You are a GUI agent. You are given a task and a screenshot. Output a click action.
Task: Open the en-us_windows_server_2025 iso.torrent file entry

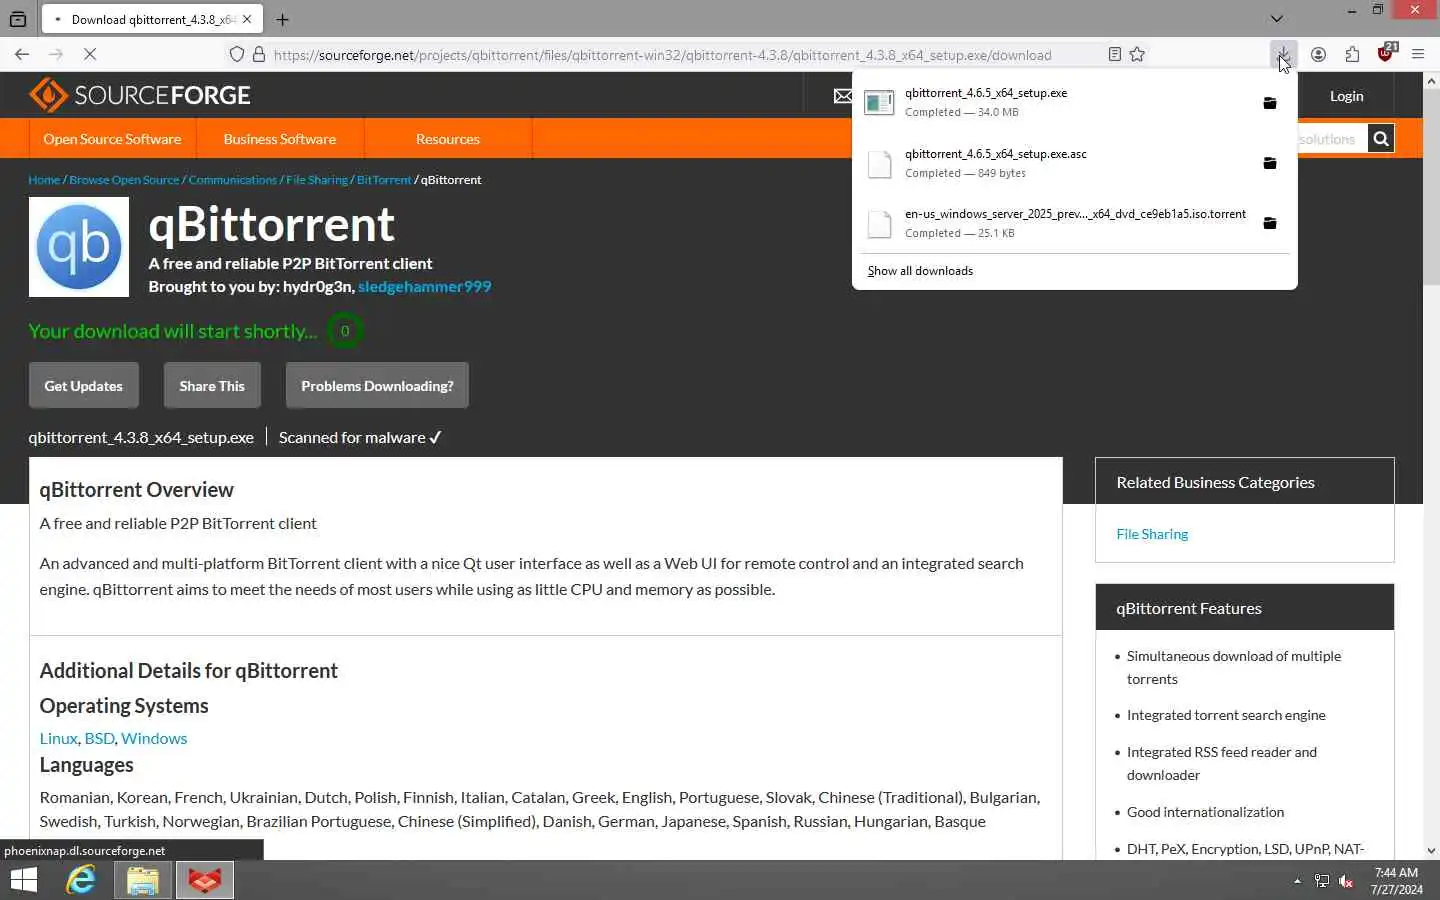coord(1055,223)
